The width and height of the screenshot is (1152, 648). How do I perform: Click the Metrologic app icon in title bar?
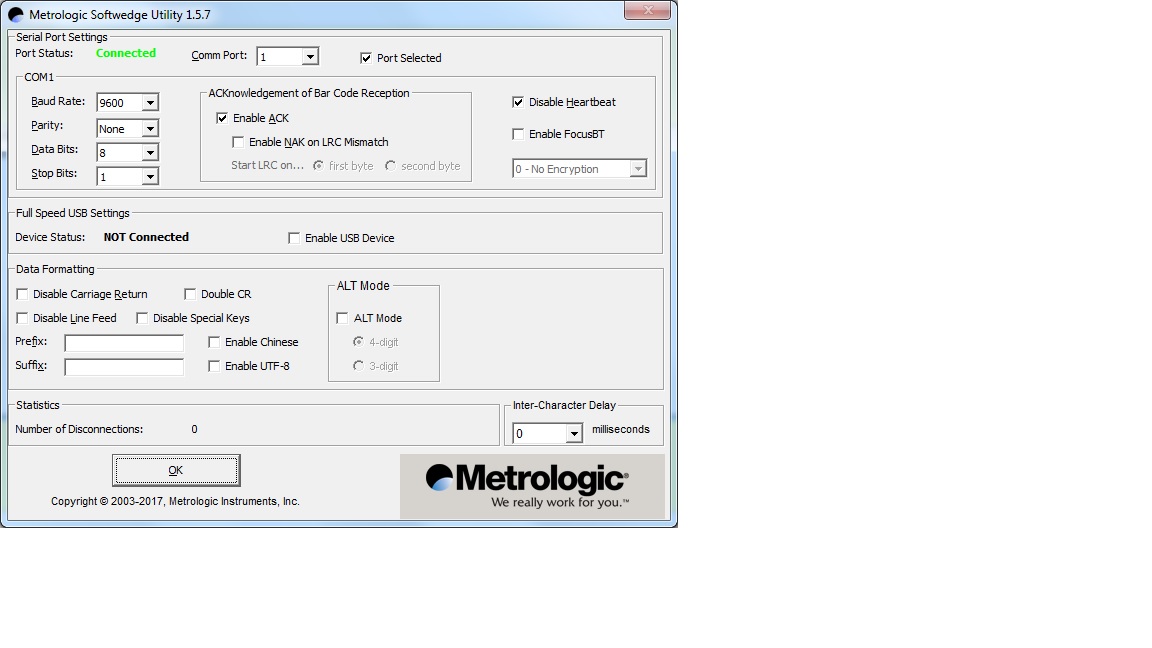(15, 15)
